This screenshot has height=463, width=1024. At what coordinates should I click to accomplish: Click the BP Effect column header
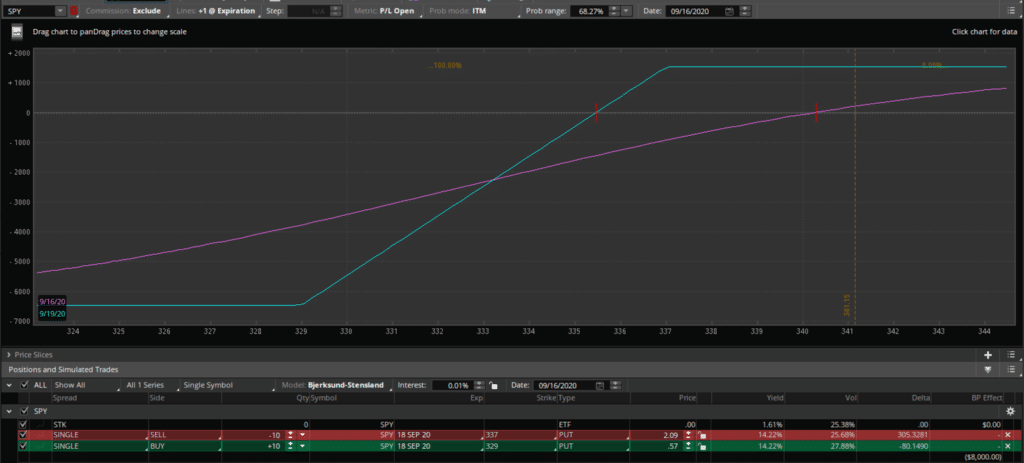pos(985,398)
